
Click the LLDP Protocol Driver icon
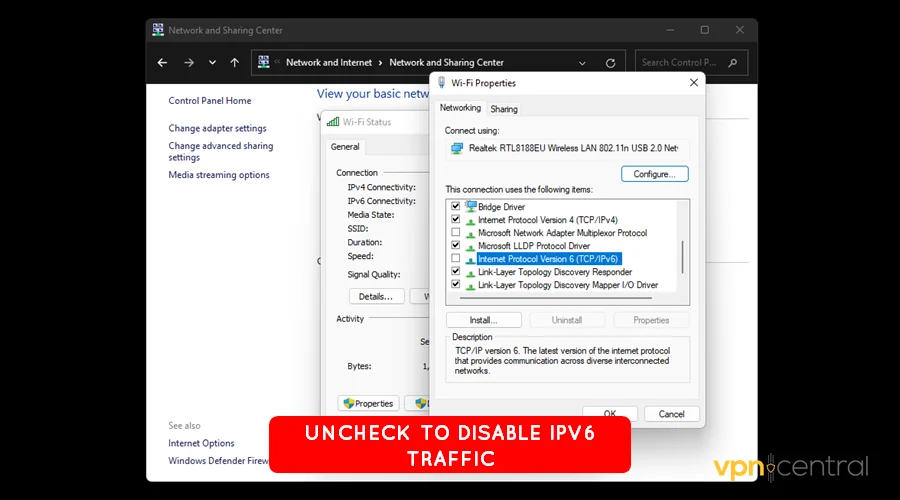pyautogui.click(x=471, y=246)
